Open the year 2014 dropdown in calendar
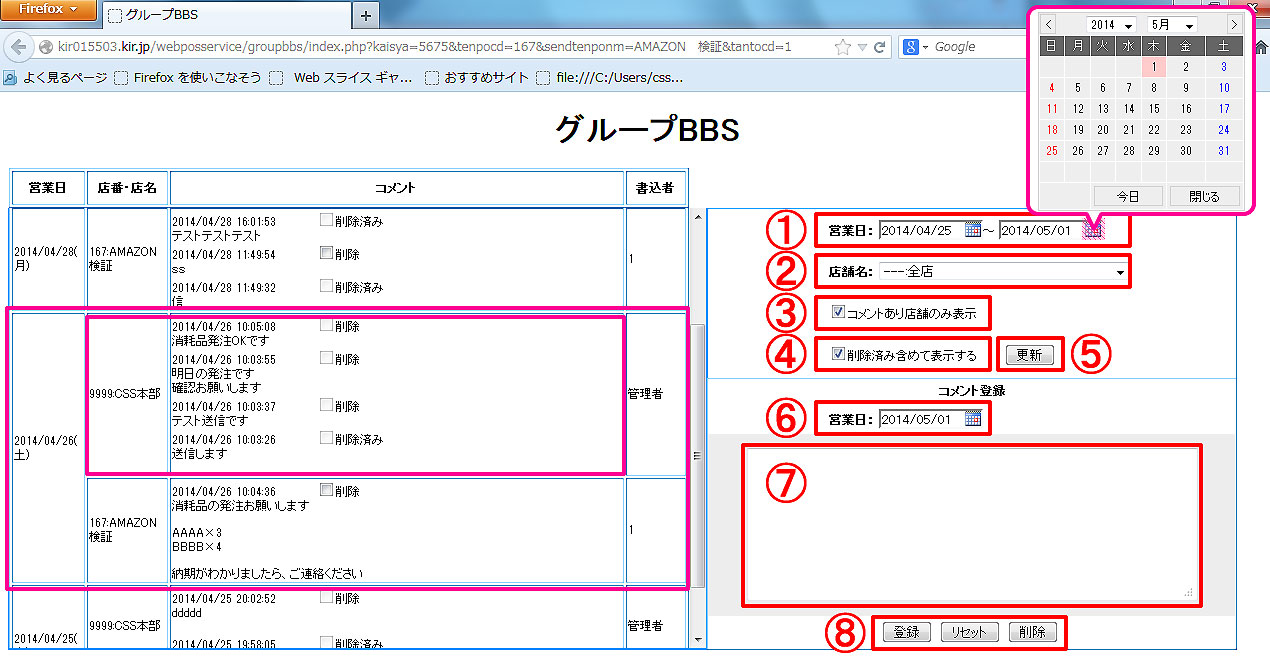The width and height of the screenshot is (1270, 660). point(1112,24)
